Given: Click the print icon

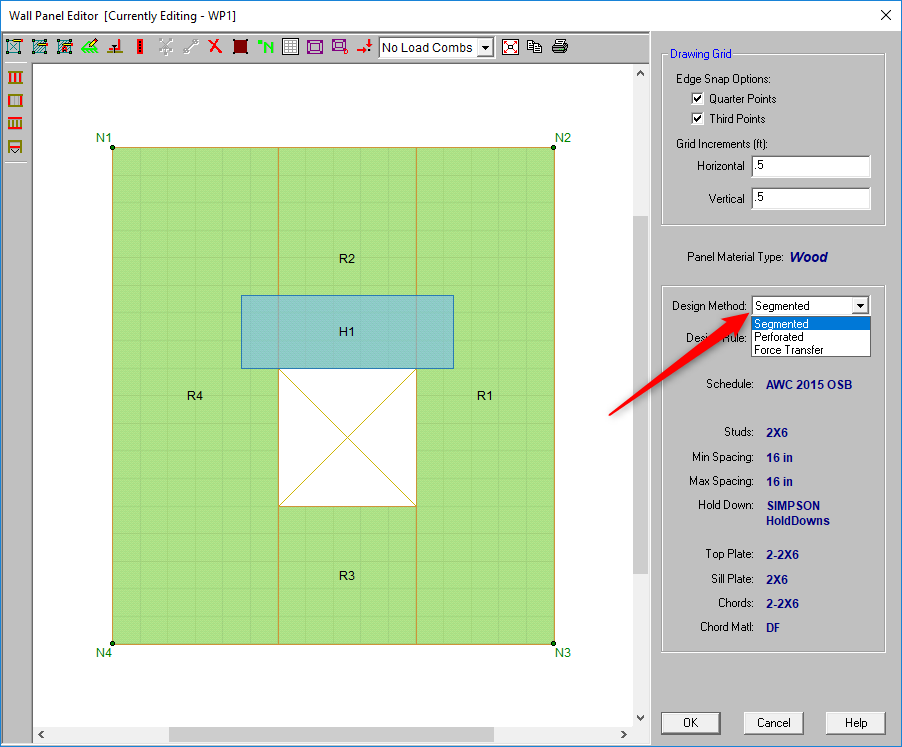Looking at the screenshot, I should [x=560, y=47].
